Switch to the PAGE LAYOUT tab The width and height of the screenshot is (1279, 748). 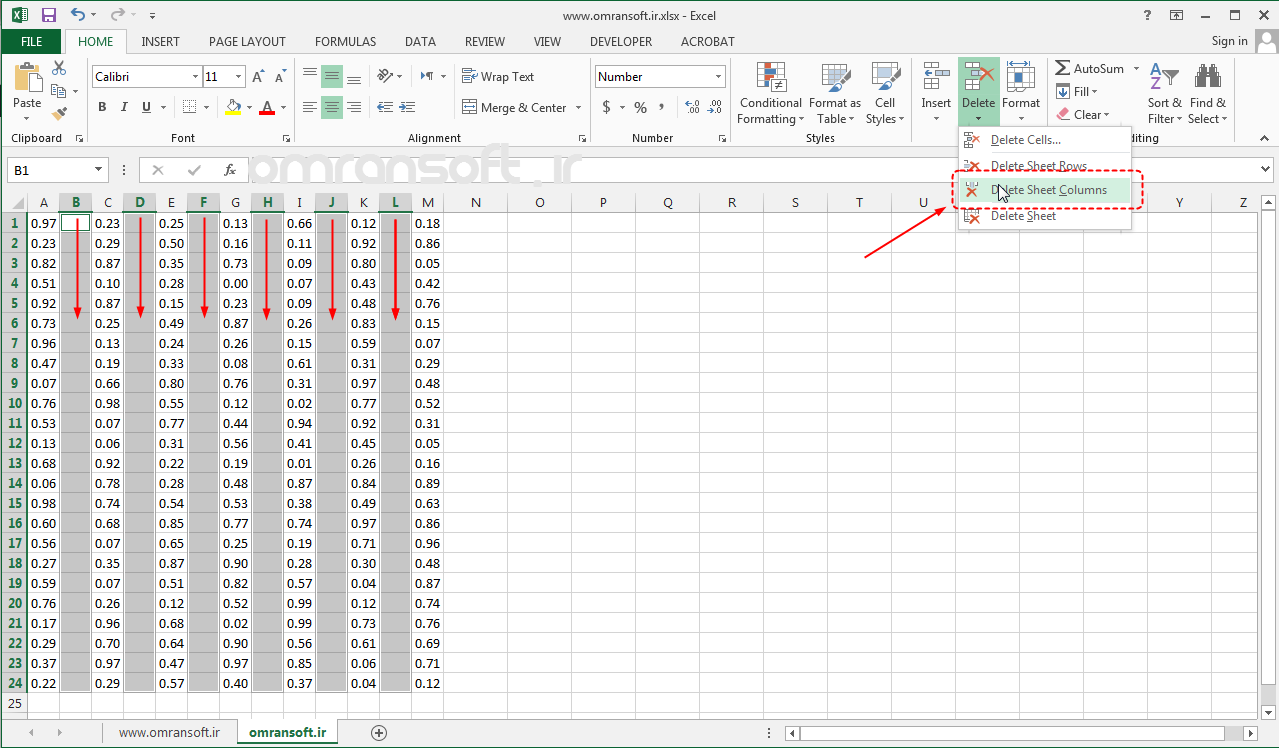pos(247,42)
